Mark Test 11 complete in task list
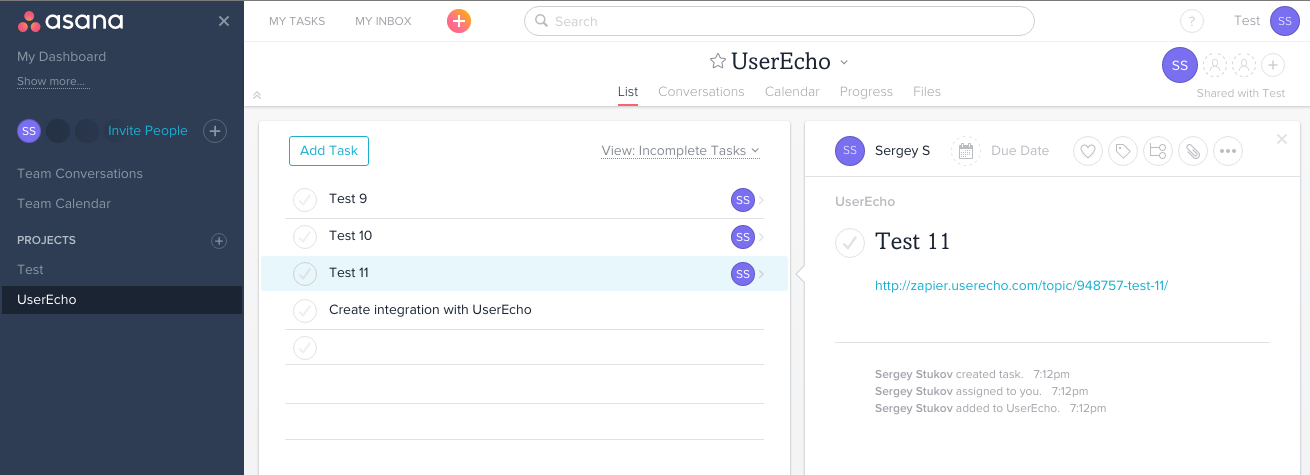The width and height of the screenshot is (1310, 475). 305,274
